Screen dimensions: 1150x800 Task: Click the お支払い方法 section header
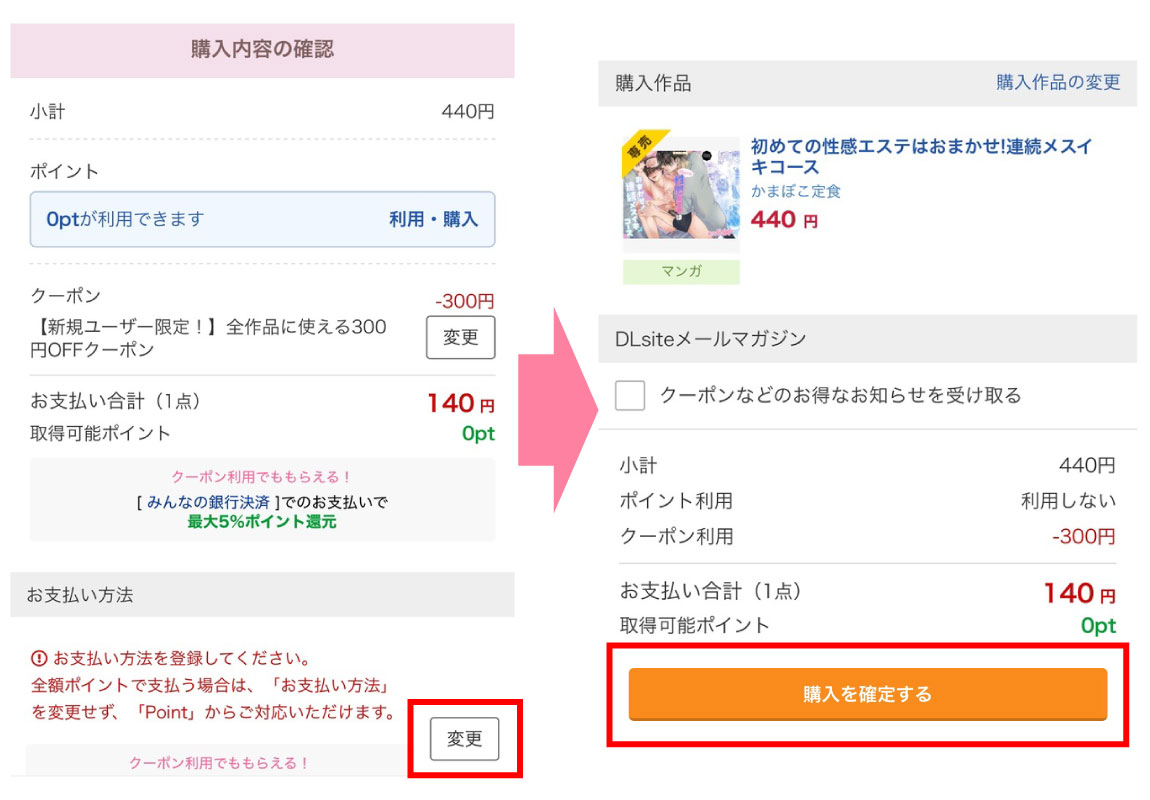coord(80,595)
